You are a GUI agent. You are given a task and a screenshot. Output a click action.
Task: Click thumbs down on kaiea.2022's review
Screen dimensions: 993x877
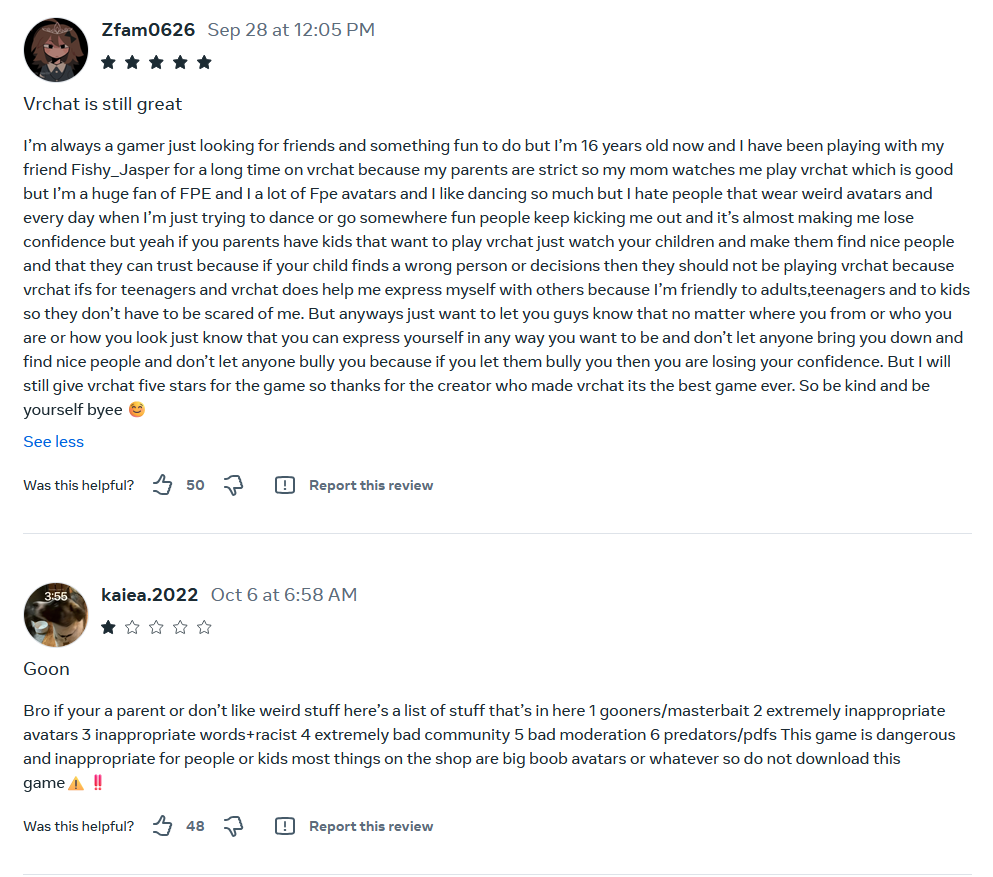[x=233, y=826]
